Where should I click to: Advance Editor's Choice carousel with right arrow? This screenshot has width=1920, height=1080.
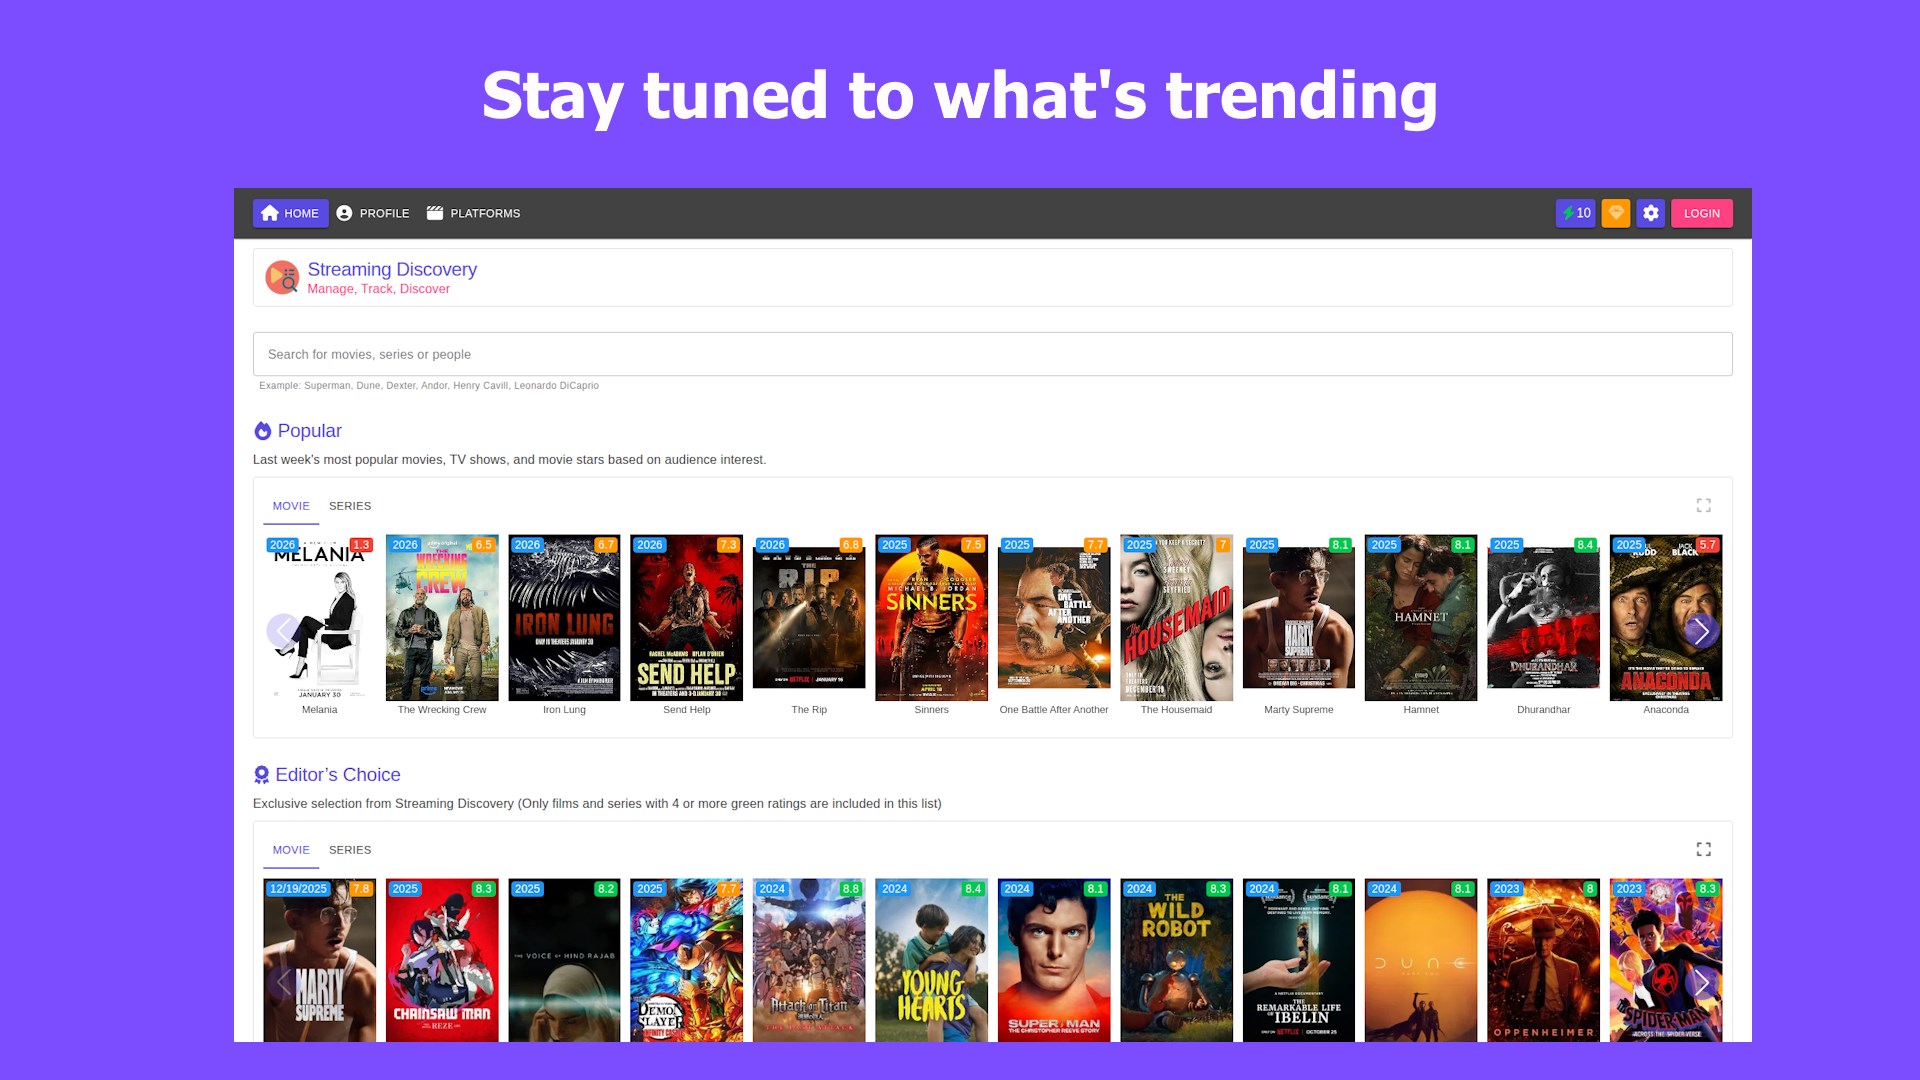[1701, 983]
